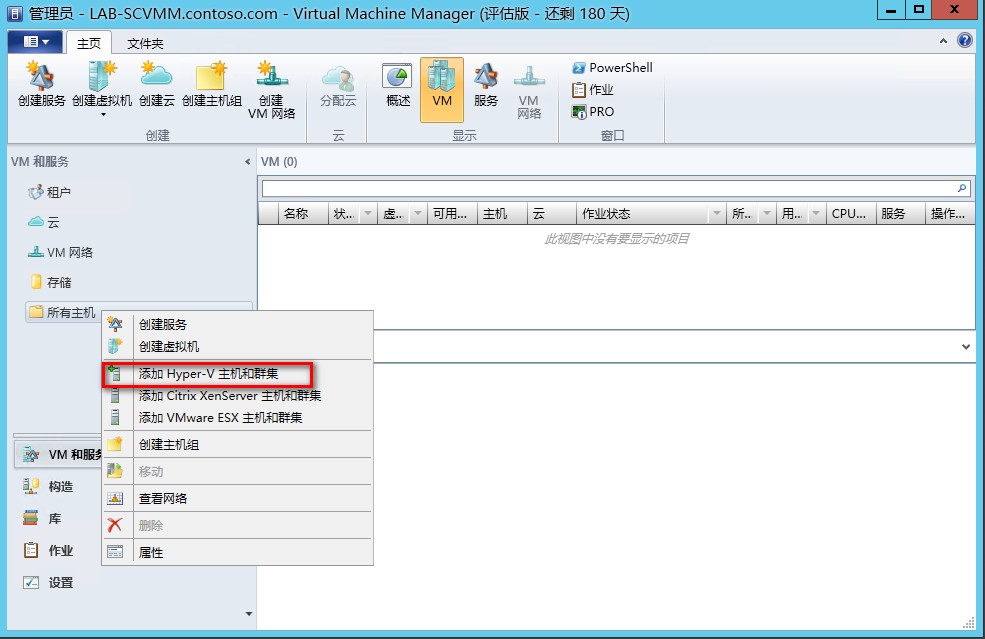The height and width of the screenshot is (639, 985).
Task: Show the 概述 view
Action: click(x=398, y=85)
